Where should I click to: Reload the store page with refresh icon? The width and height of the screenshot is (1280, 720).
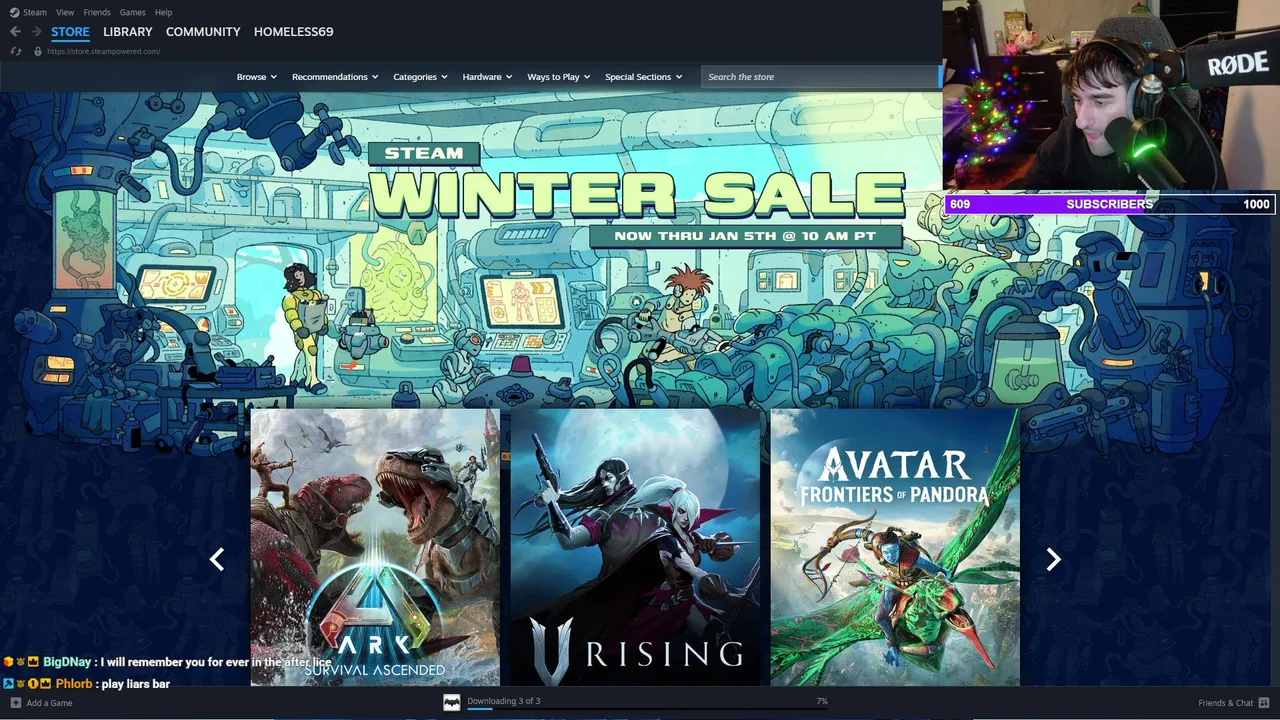pyautogui.click(x=15, y=51)
